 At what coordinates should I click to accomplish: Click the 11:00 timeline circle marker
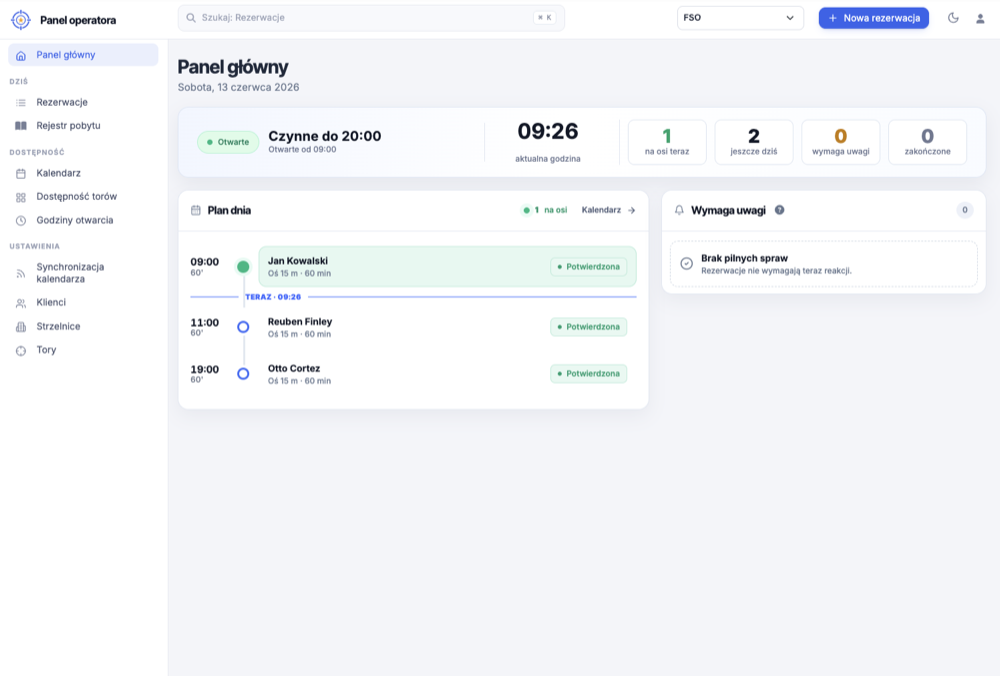[243, 327]
